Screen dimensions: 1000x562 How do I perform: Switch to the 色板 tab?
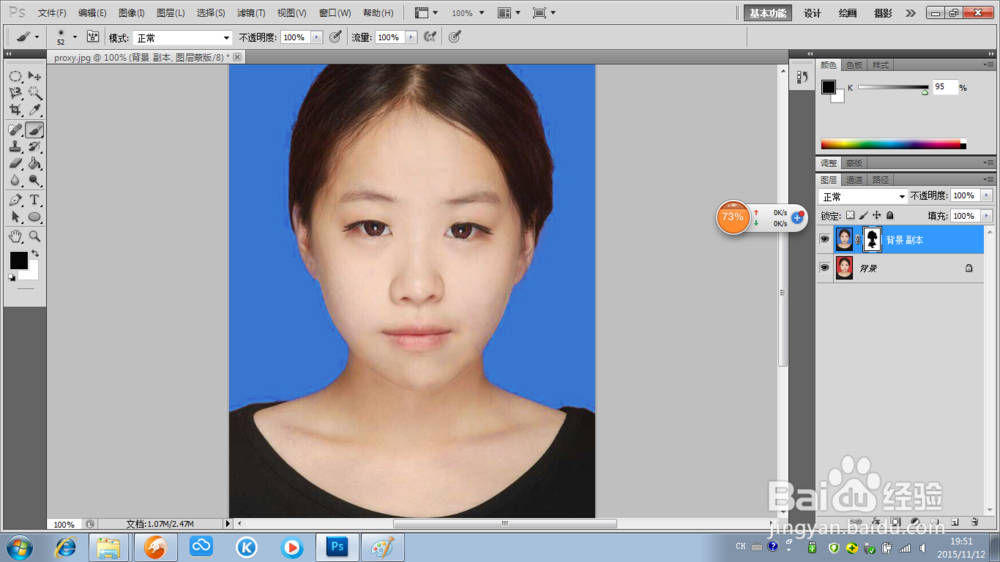[854, 65]
